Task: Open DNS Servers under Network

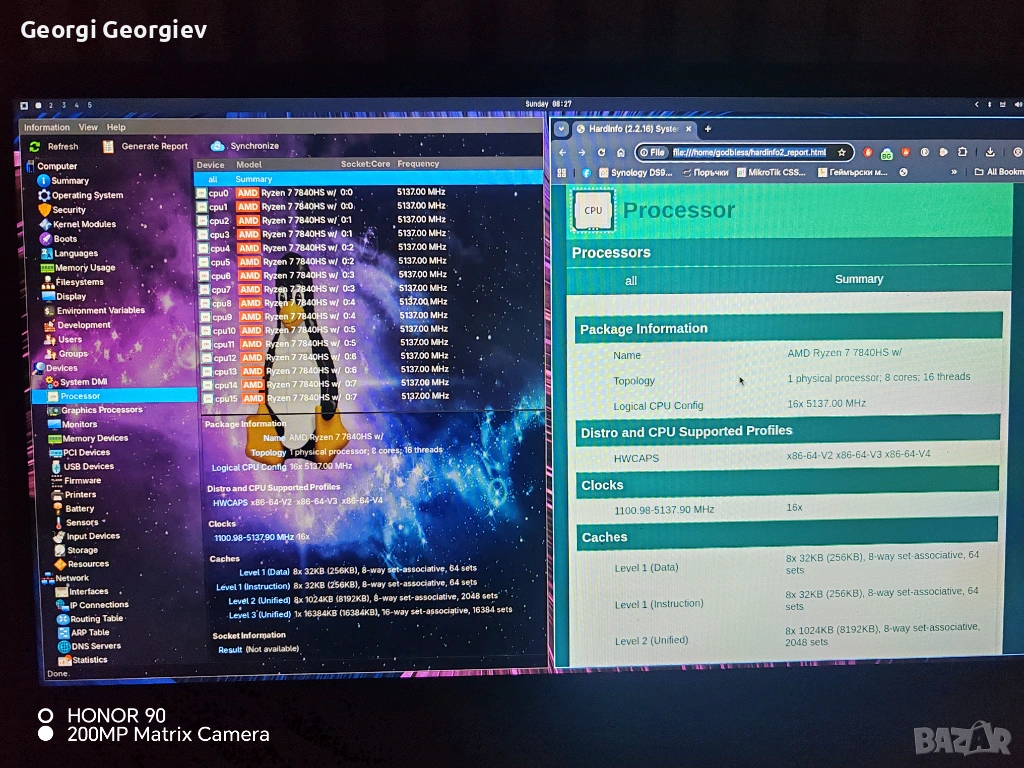Action: coord(95,646)
